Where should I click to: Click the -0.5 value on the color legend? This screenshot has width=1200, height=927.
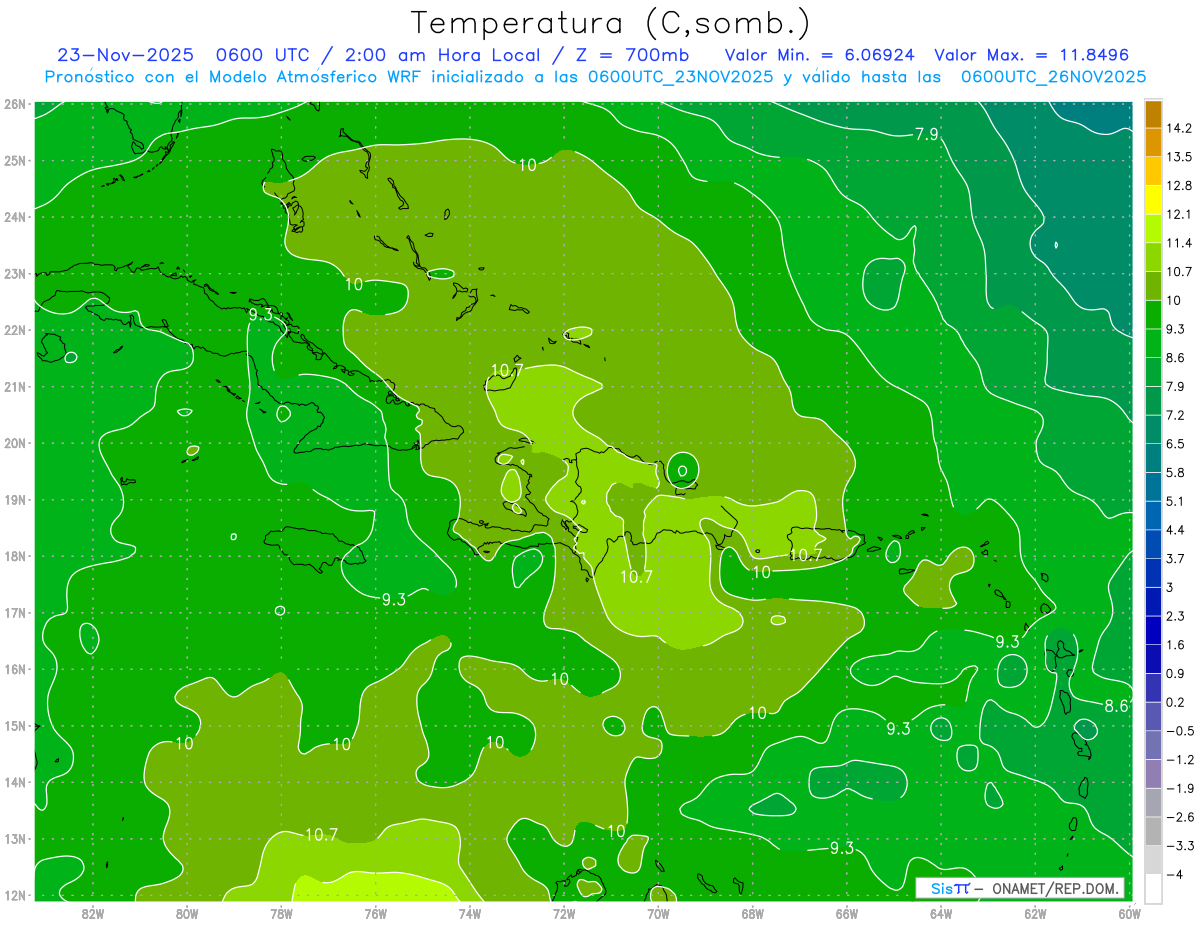pyautogui.click(x=1179, y=731)
